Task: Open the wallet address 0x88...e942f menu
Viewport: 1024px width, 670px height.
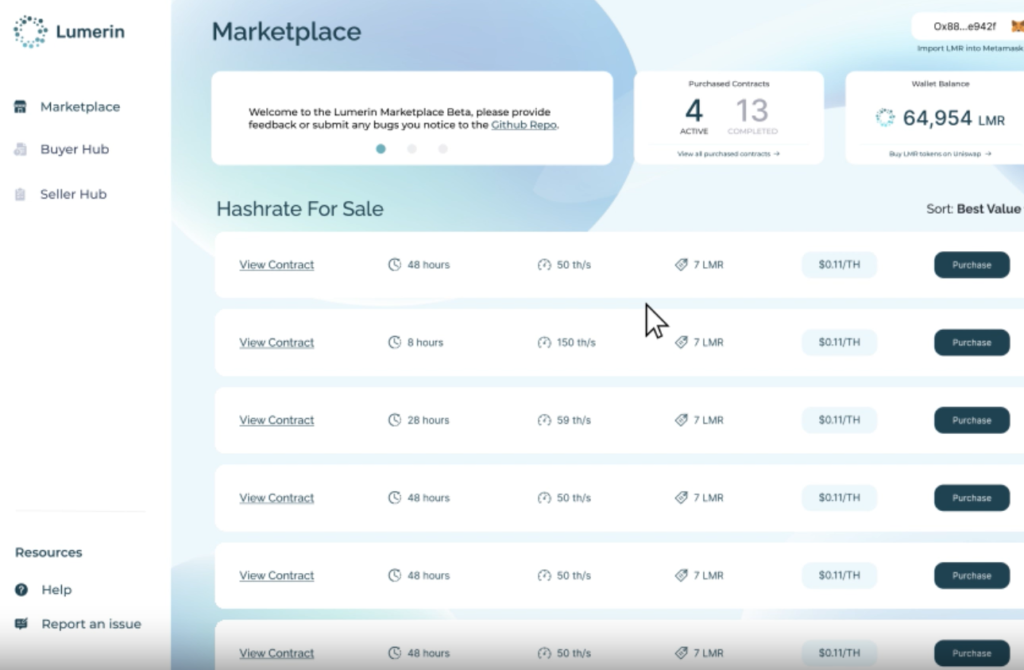Action: (964, 26)
